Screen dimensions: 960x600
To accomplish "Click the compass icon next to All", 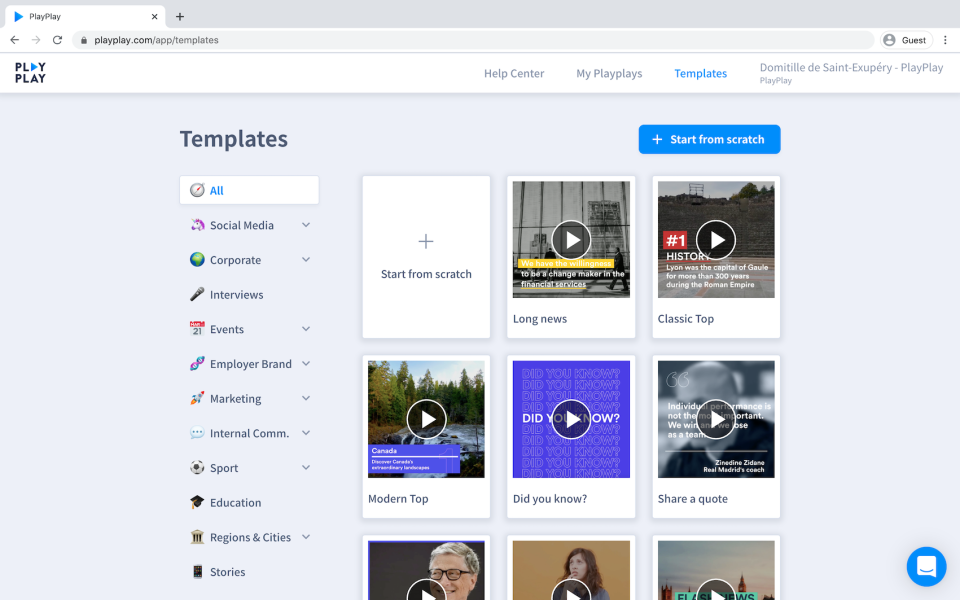I will (x=197, y=190).
